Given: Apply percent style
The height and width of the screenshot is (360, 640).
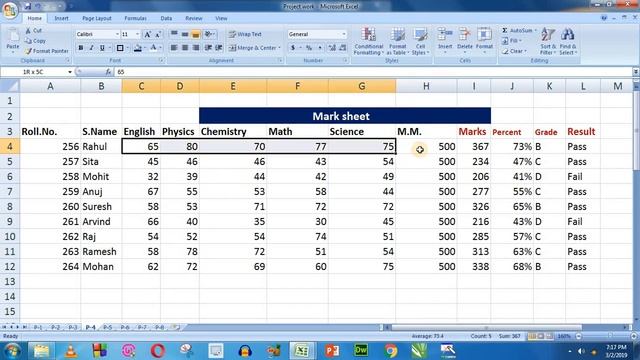Looking at the screenshot, I should coord(309,48).
